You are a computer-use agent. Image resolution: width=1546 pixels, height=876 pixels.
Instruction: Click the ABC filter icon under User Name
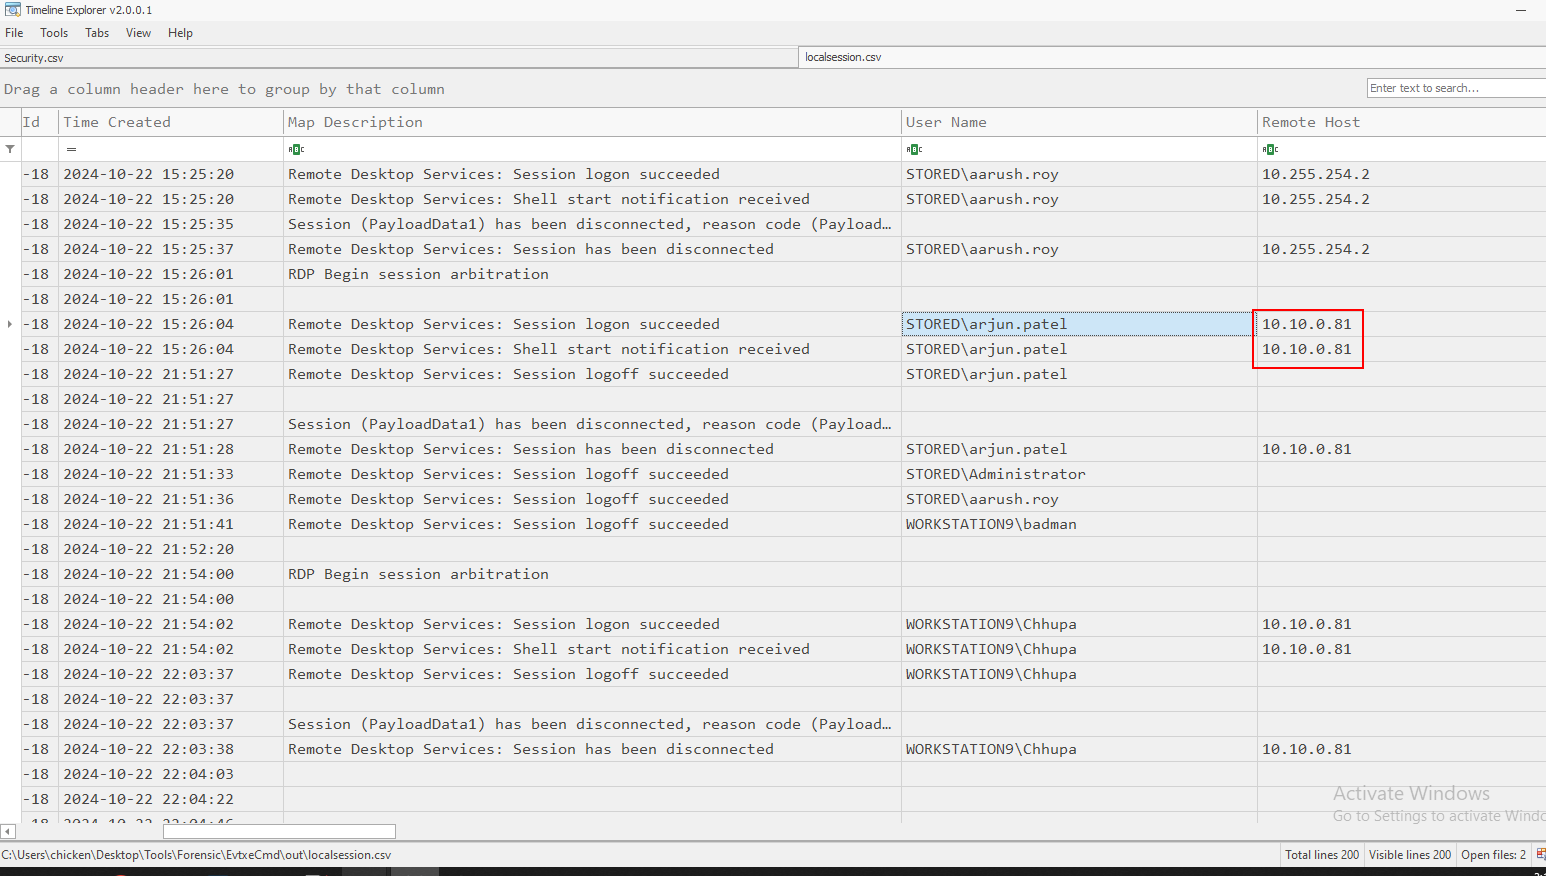[913, 149]
